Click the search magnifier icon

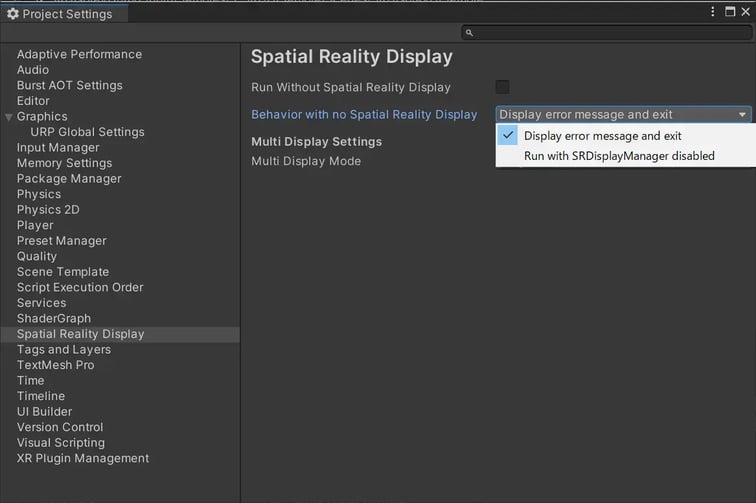click(469, 33)
